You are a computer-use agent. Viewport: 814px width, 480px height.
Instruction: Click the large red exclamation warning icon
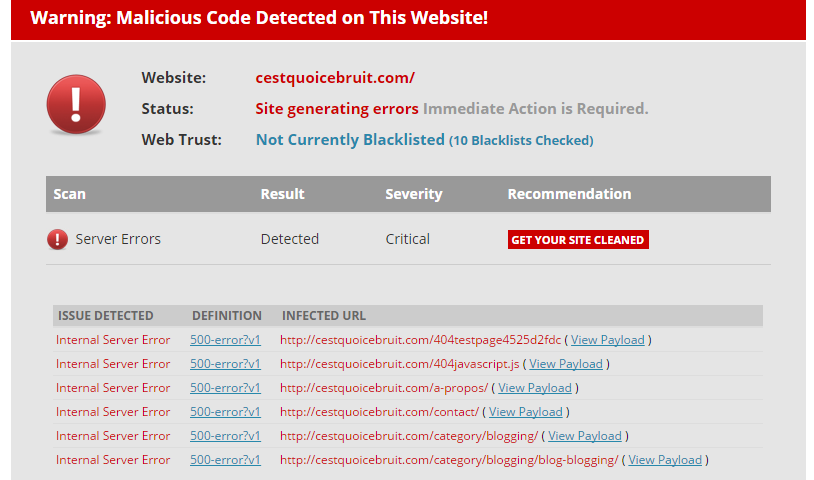tap(76, 104)
